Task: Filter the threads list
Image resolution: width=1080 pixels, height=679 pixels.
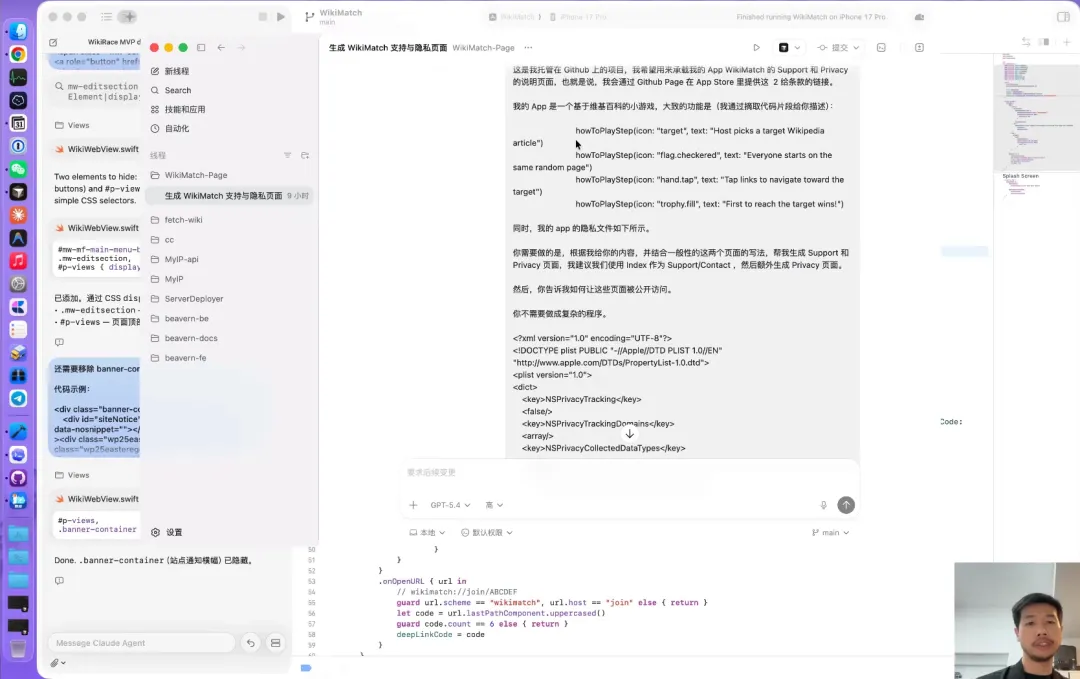Action: point(287,156)
